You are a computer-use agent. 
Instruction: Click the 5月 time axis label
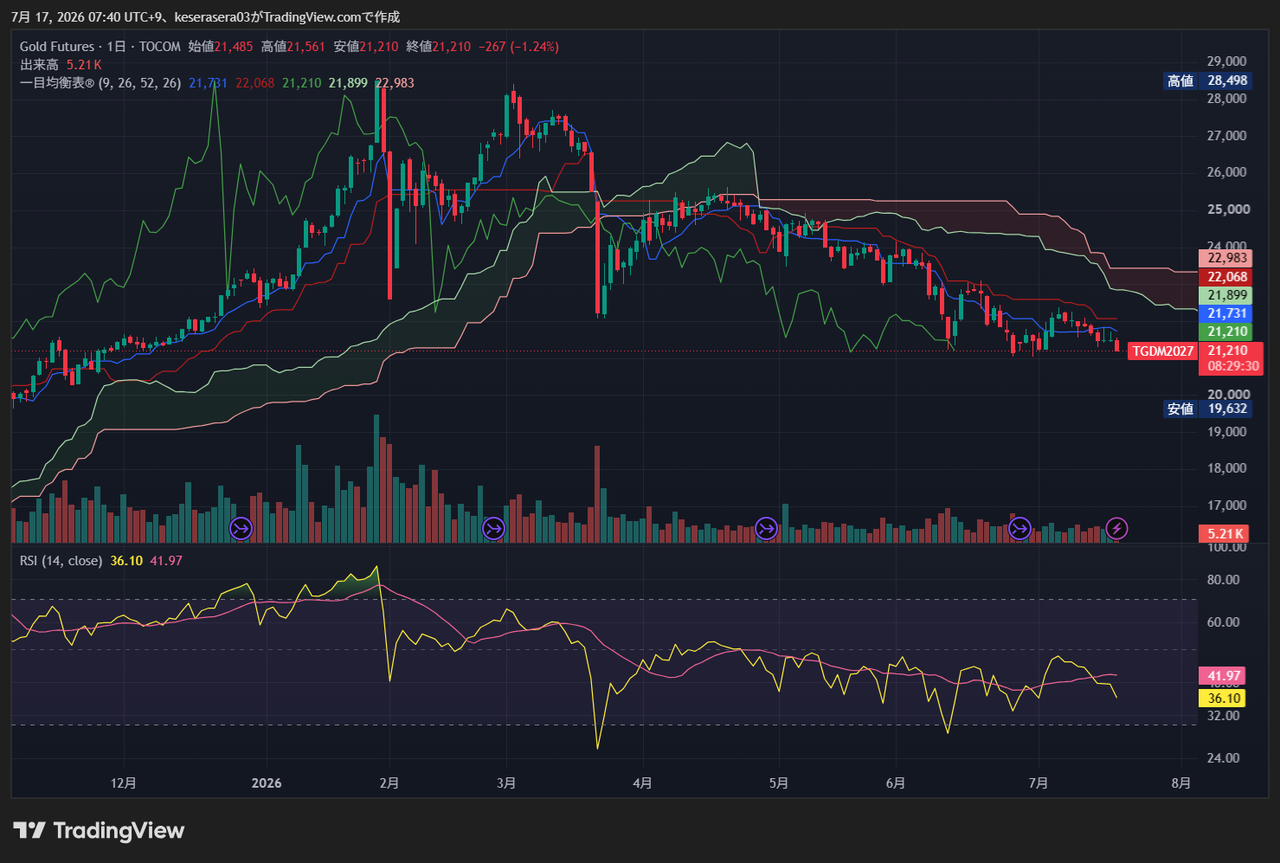(x=779, y=783)
